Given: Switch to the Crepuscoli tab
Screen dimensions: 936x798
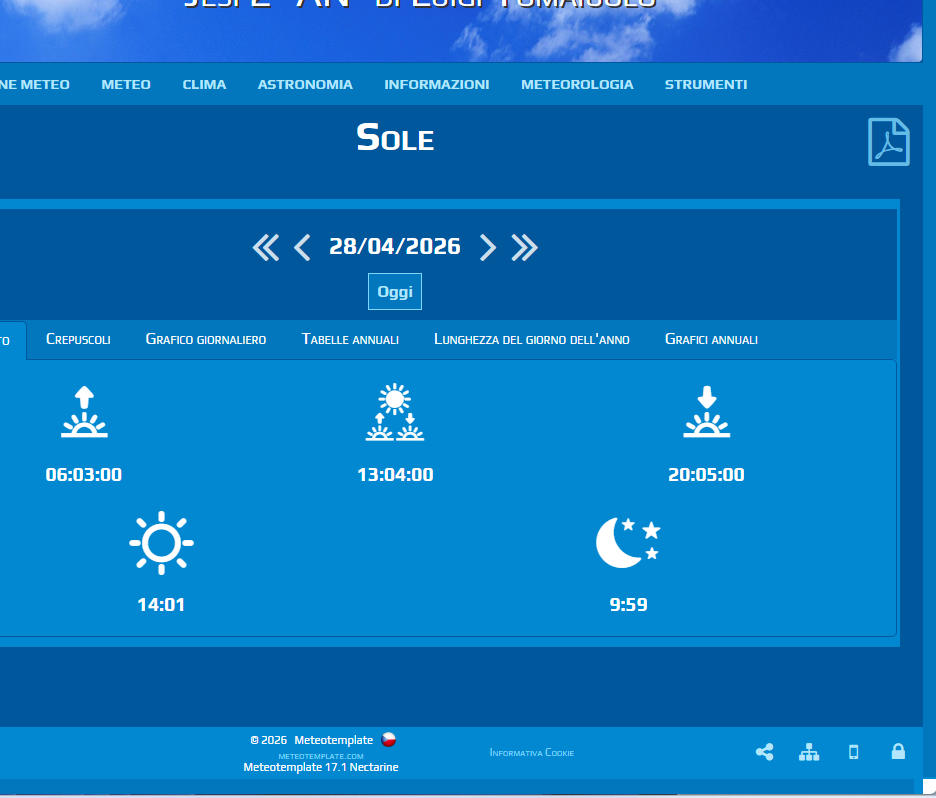Looking at the screenshot, I should pos(78,340).
